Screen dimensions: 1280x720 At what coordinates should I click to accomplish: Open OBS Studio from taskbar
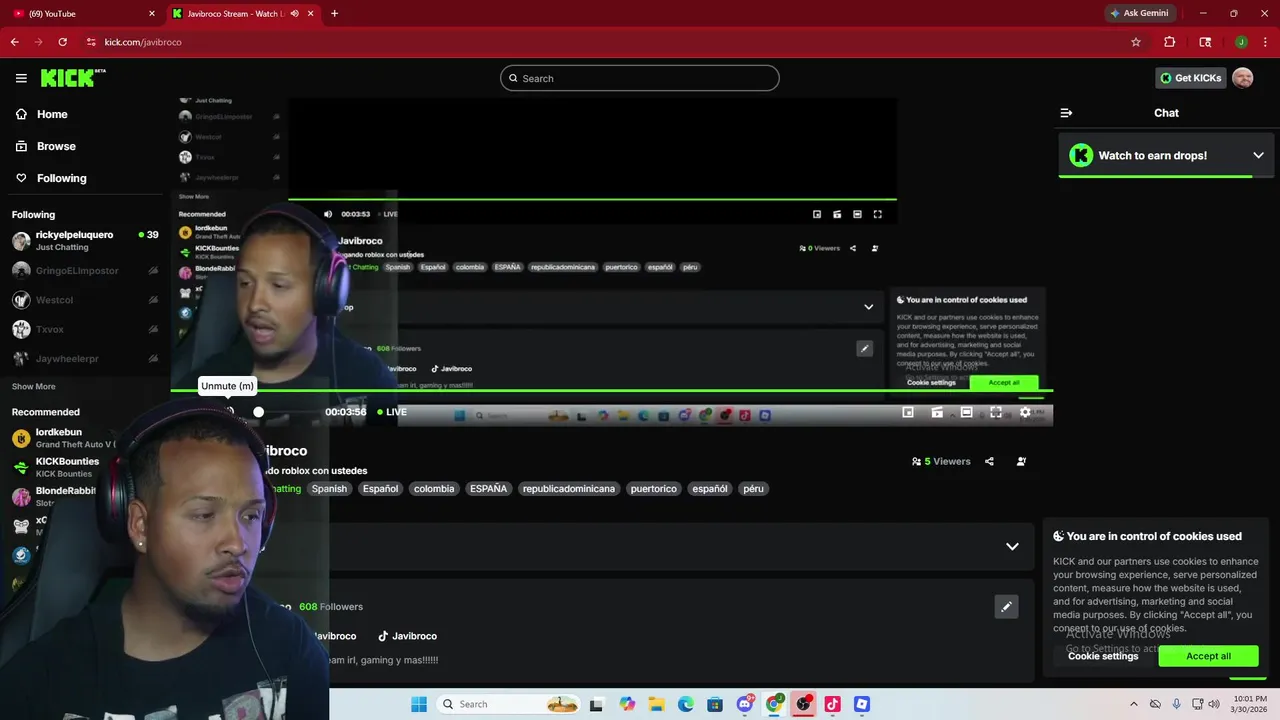[x=803, y=704]
